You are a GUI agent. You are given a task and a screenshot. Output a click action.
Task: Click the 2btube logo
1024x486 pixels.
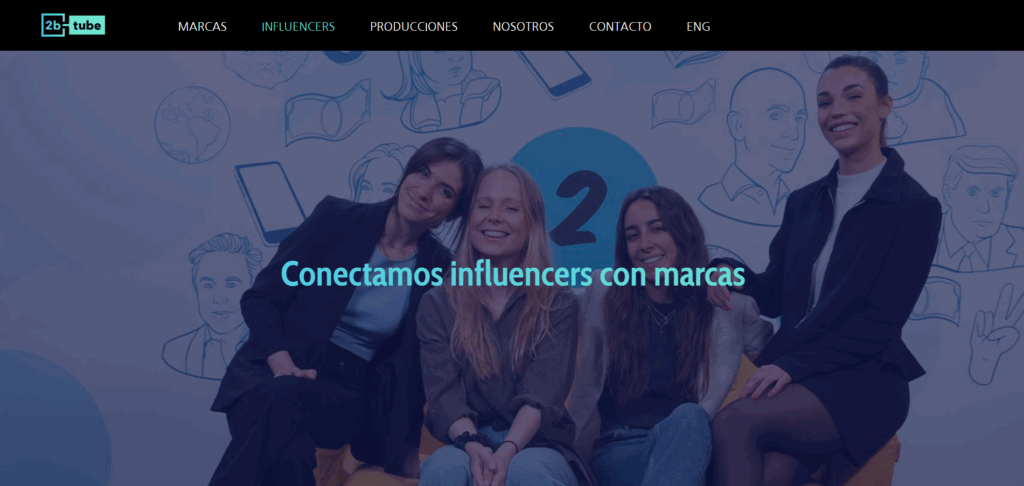pos(73,25)
